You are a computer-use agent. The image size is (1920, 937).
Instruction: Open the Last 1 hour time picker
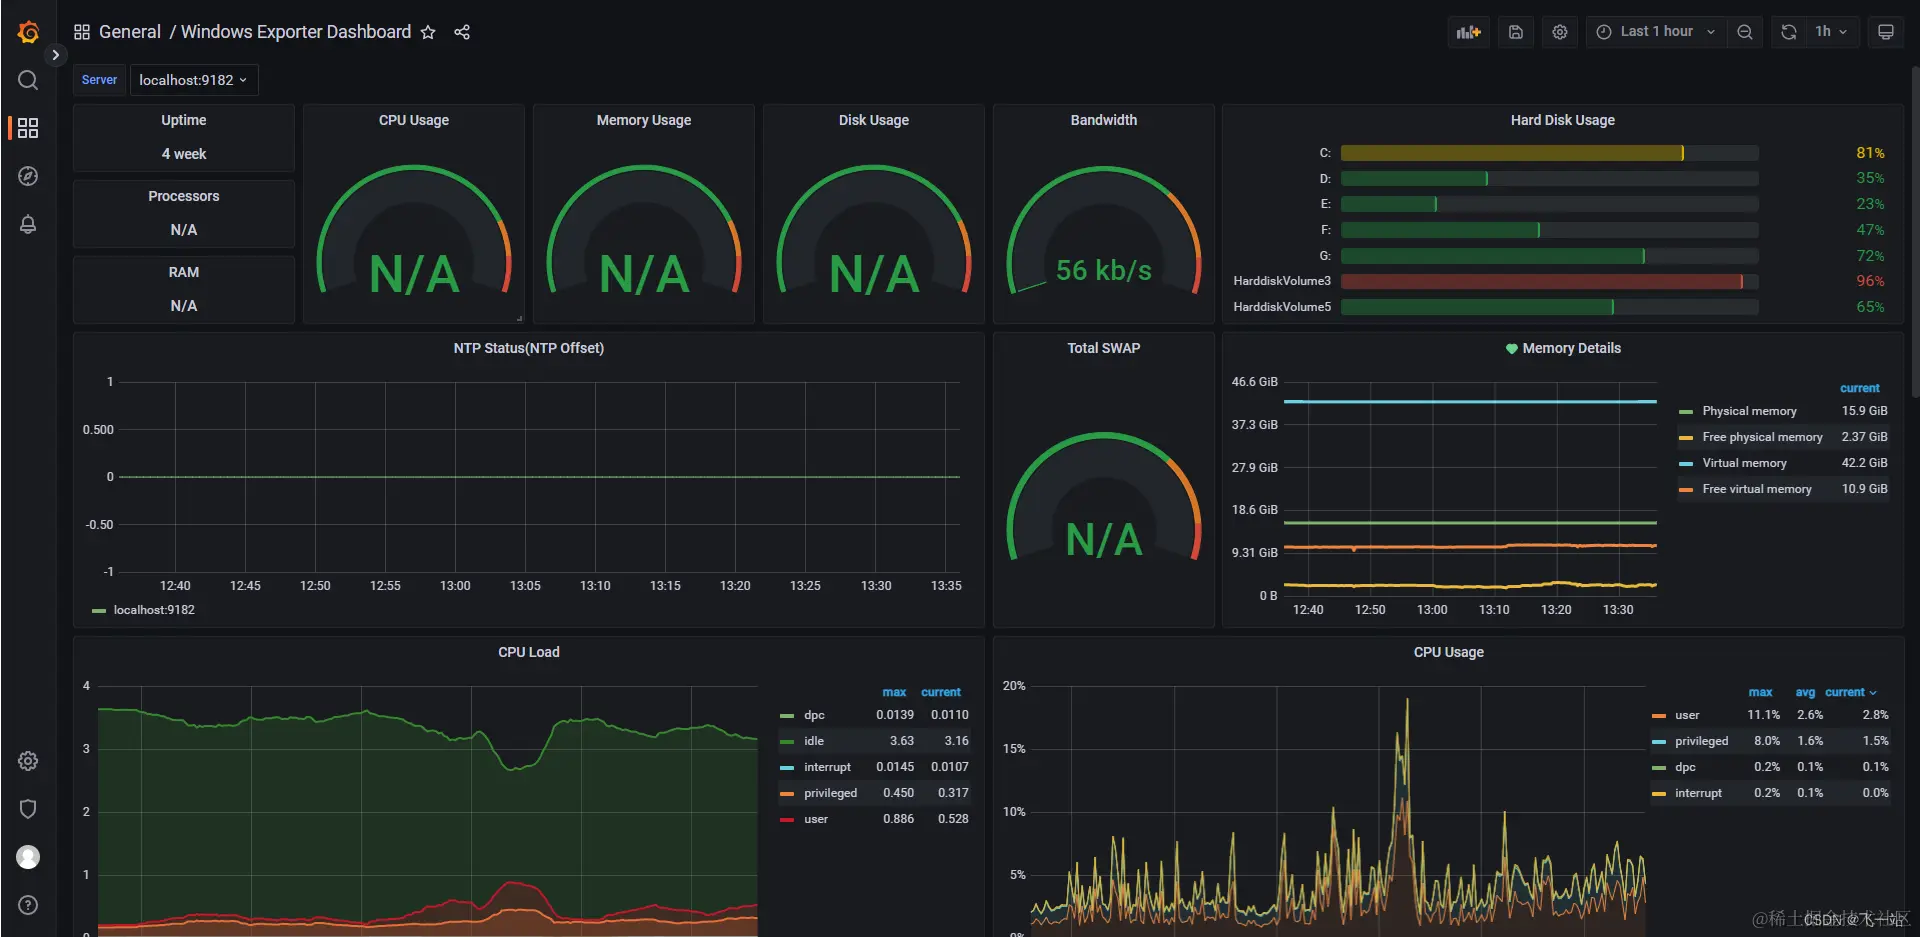click(1656, 32)
